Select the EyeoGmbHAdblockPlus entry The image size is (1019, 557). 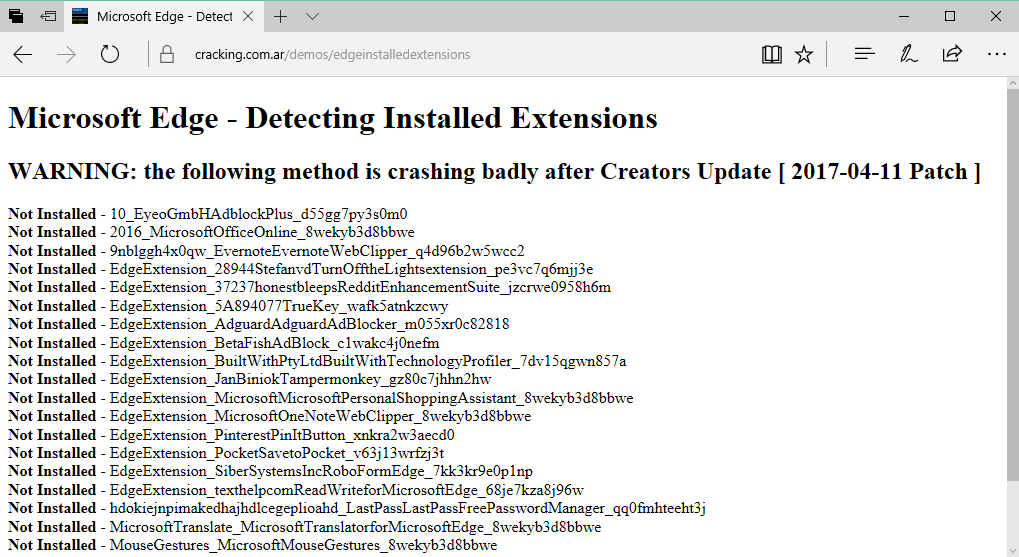click(x=208, y=214)
